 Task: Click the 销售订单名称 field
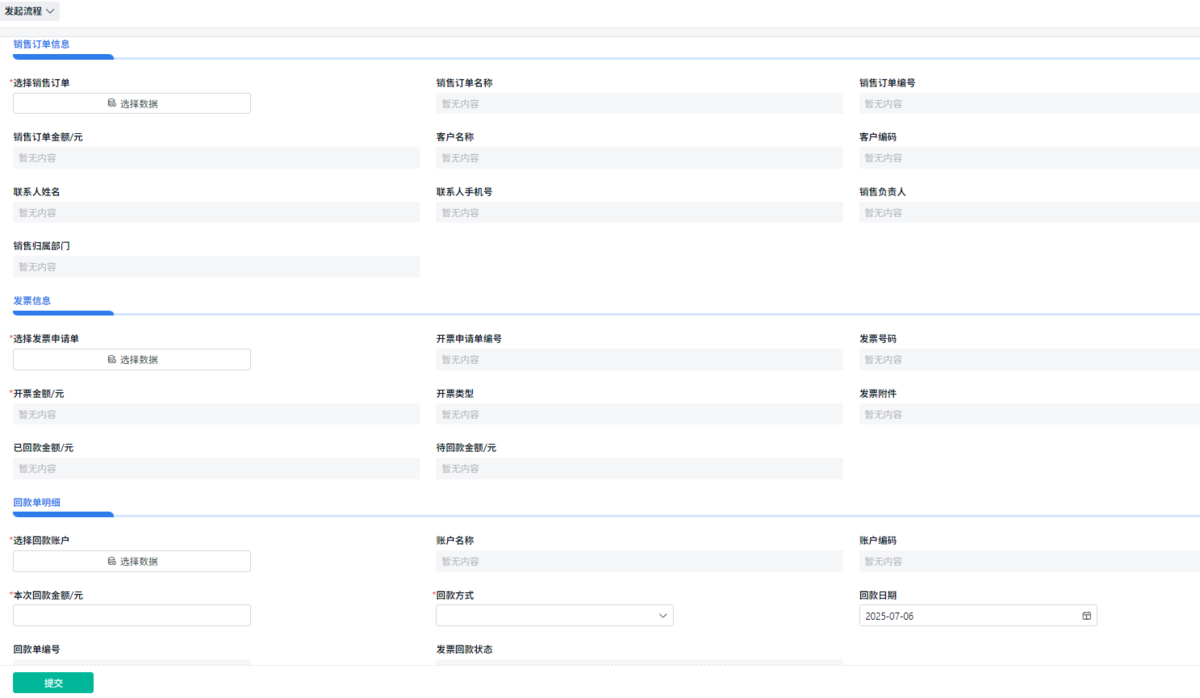(639, 104)
